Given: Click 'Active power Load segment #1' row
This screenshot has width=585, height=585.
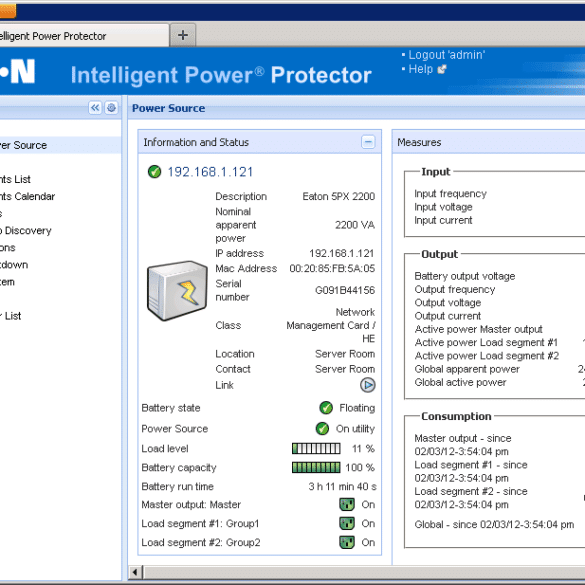Looking at the screenshot, I should coord(486,342).
